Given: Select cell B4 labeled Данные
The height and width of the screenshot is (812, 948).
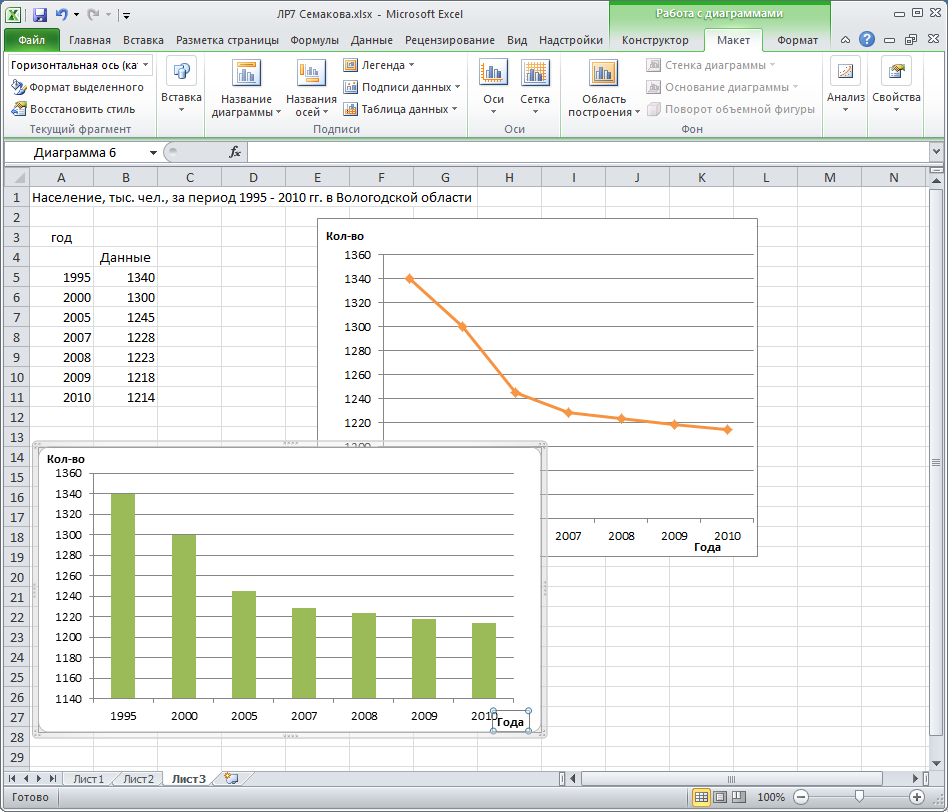Looking at the screenshot, I should (x=126, y=258).
